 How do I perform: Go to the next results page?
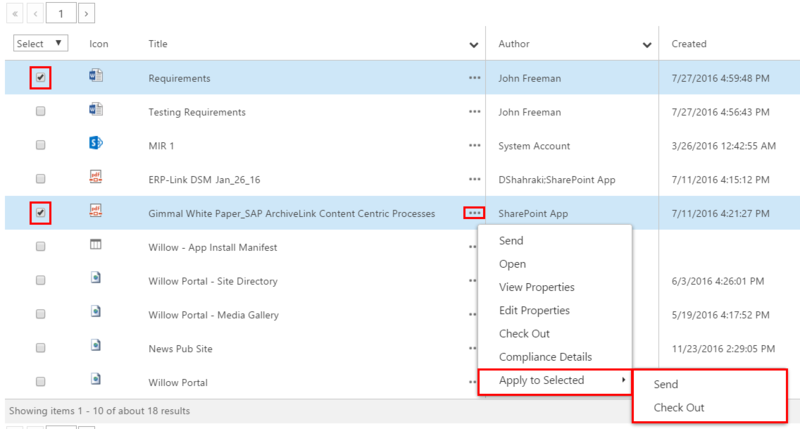87,13
